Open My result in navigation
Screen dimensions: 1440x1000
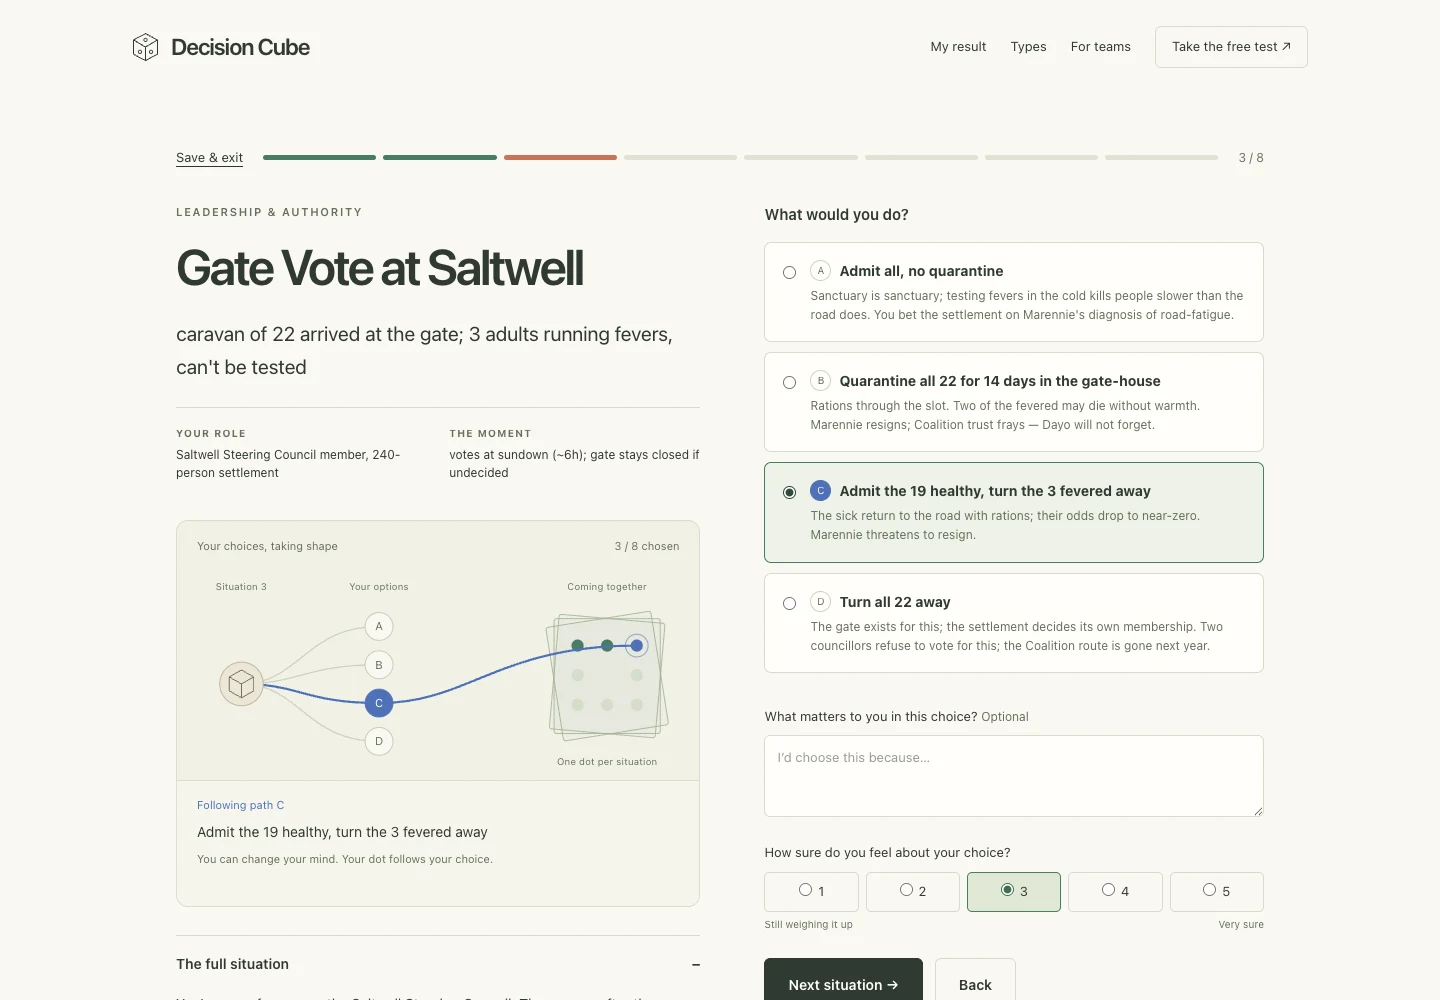[958, 47]
